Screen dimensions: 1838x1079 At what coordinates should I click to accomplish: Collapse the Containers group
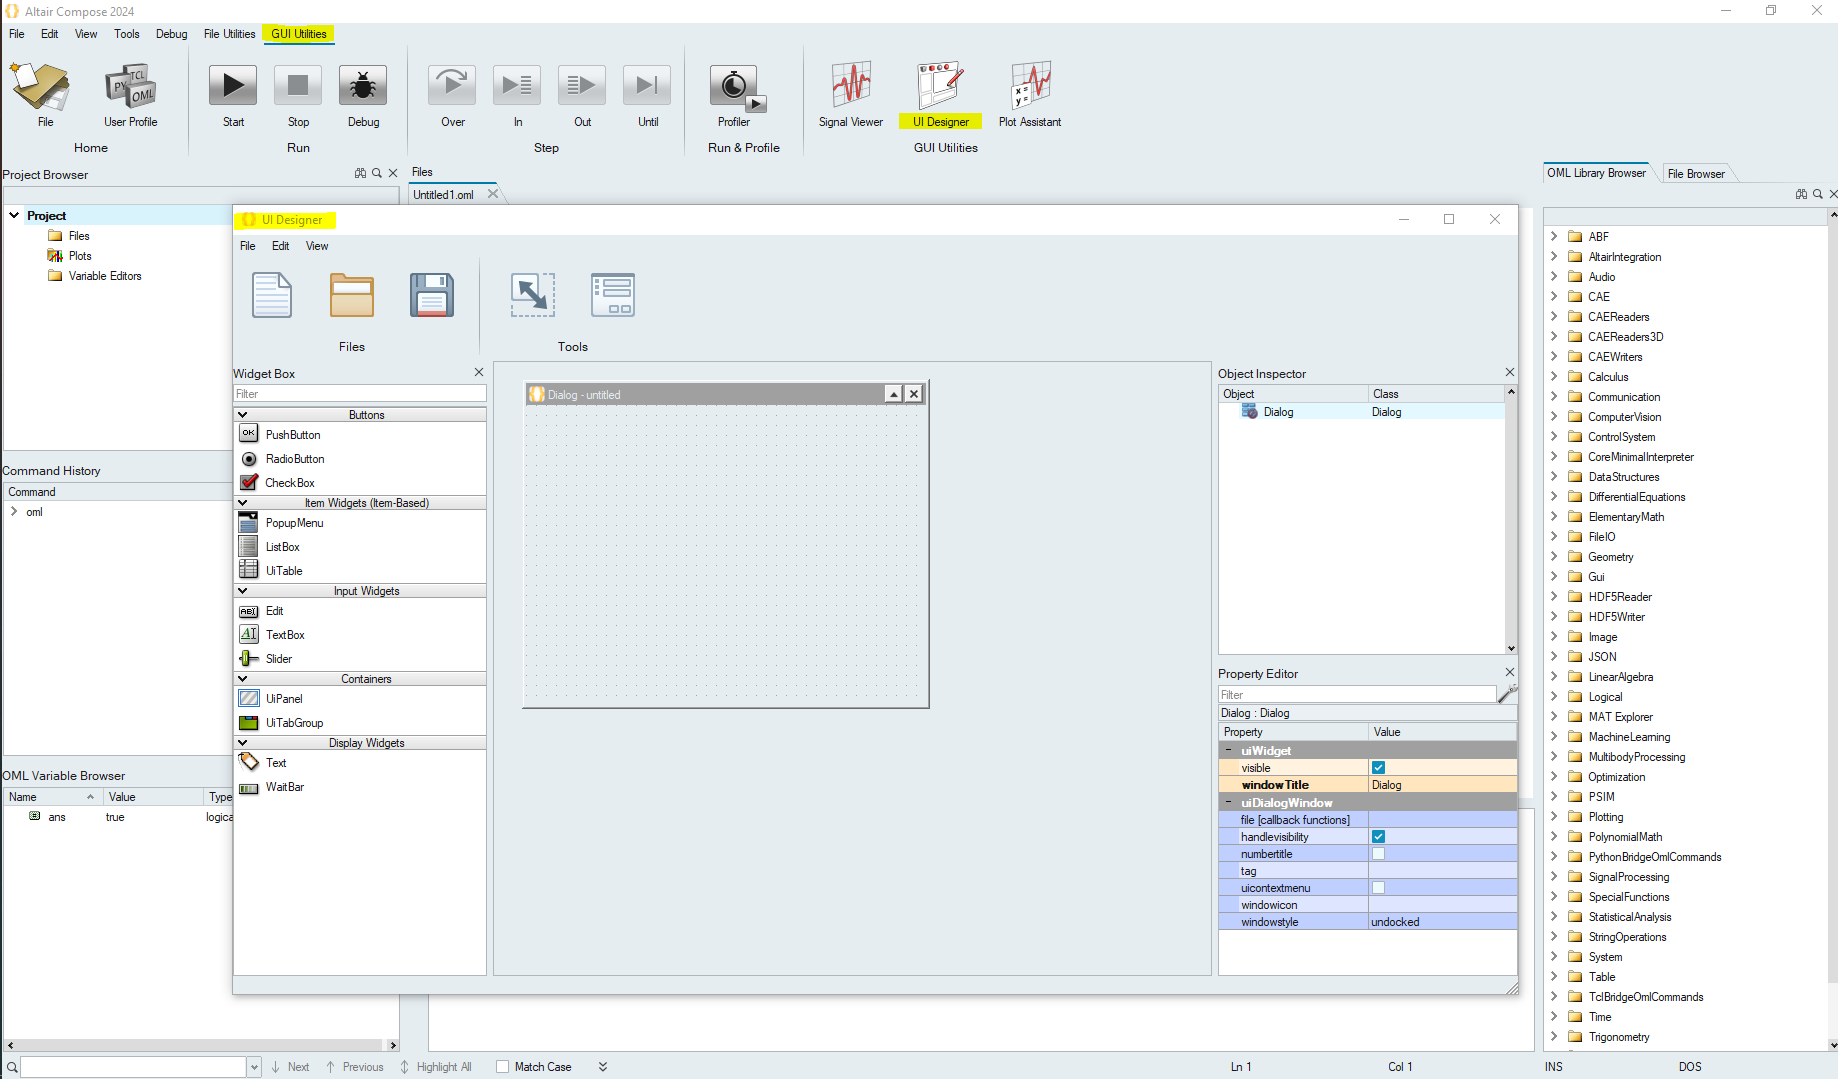(x=242, y=679)
